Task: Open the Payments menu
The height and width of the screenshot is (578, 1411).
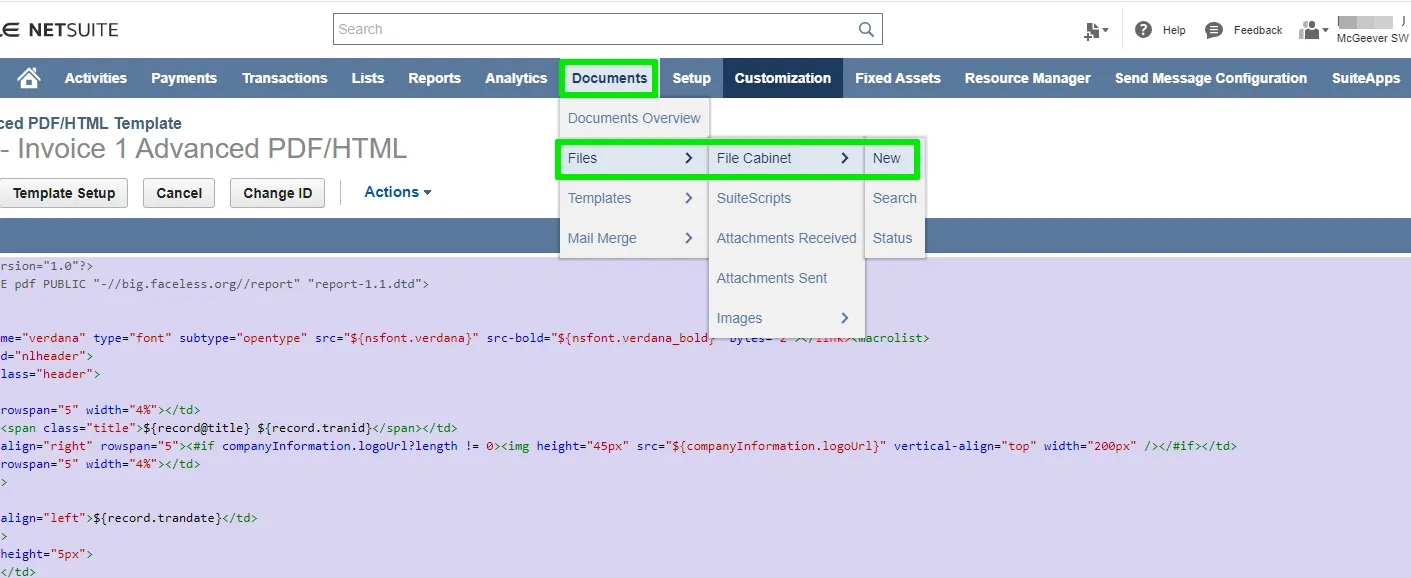Action: pyautogui.click(x=184, y=78)
